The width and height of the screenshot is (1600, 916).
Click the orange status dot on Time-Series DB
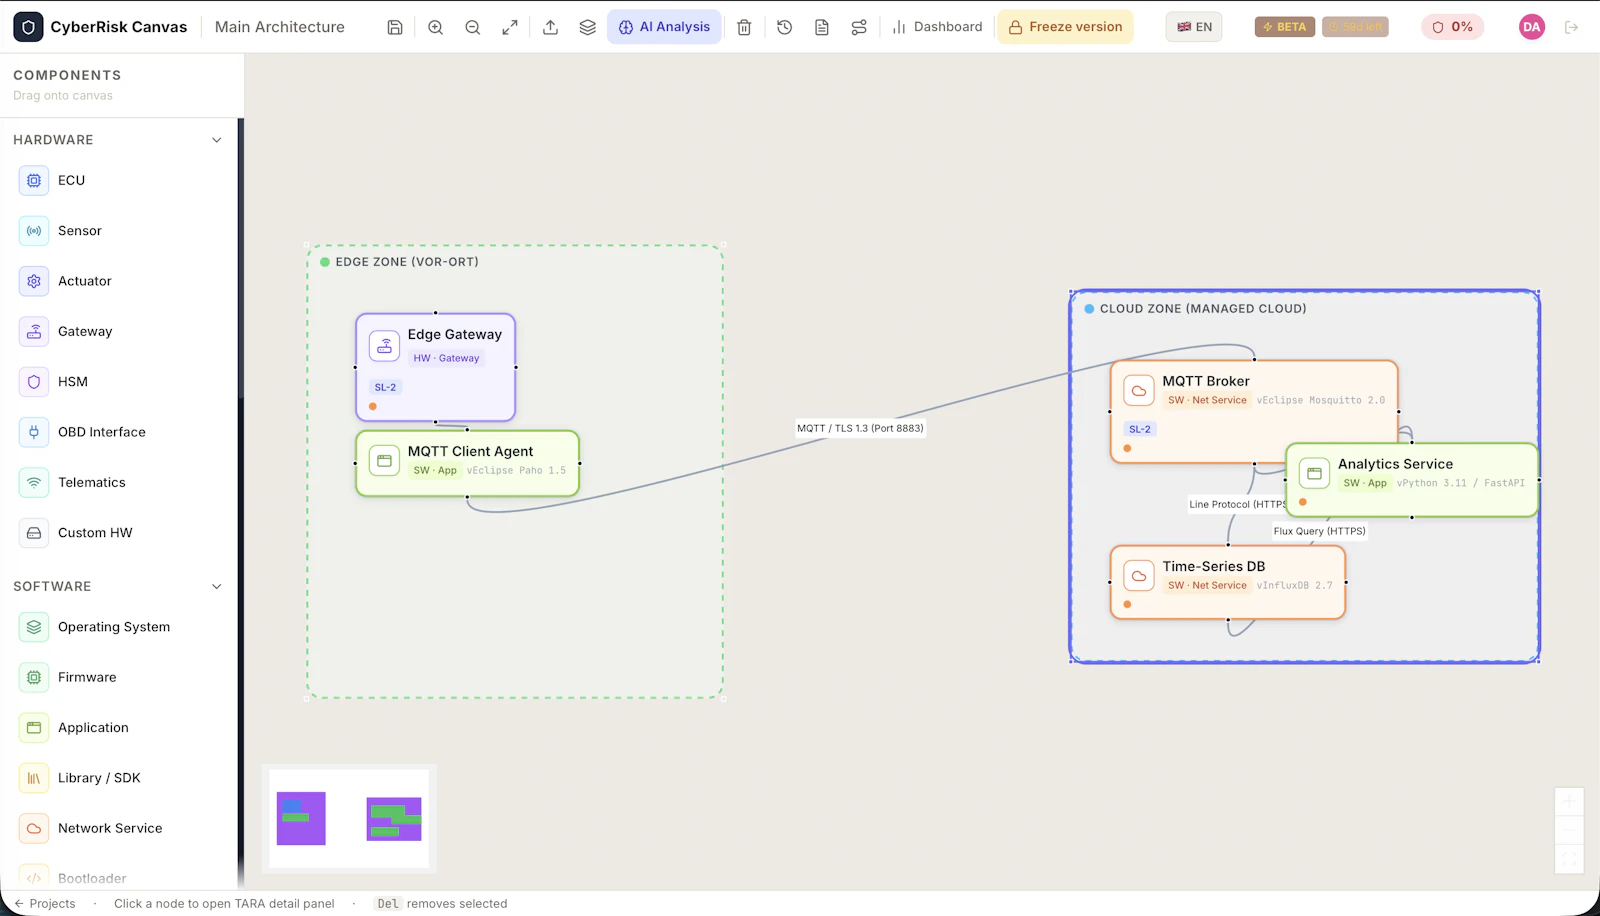(1128, 604)
